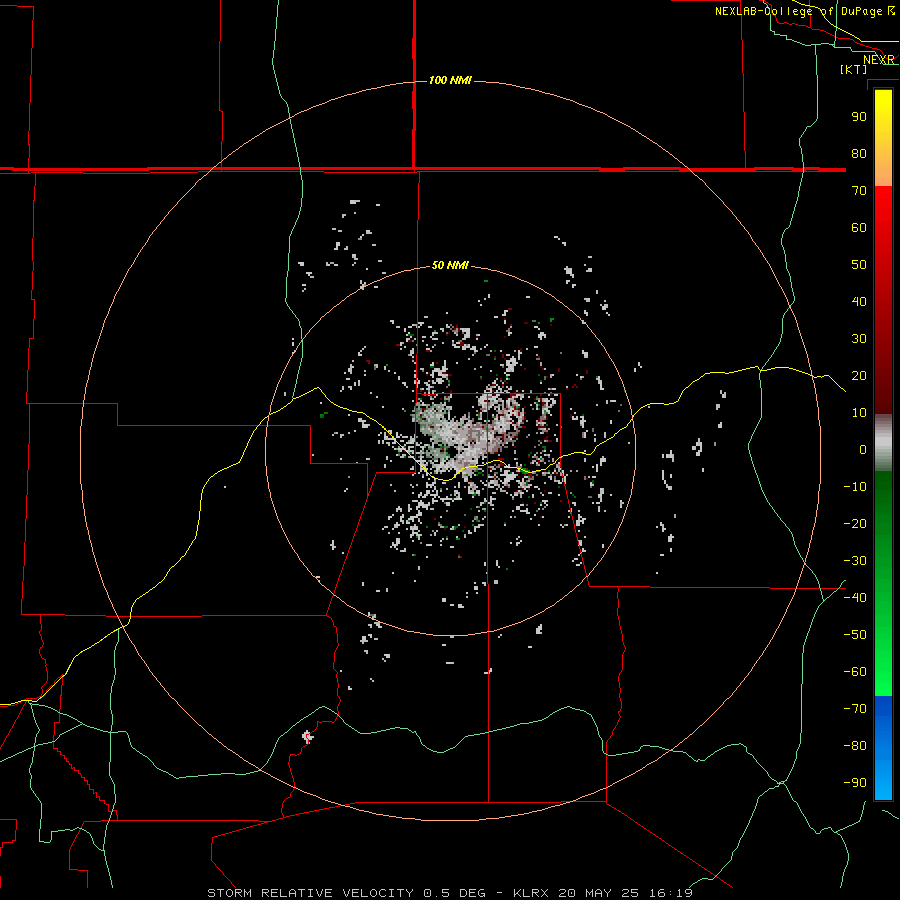Click the 70 value on the color scale
The height and width of the screenshot is (900, 900).
(x=859, y=191)
